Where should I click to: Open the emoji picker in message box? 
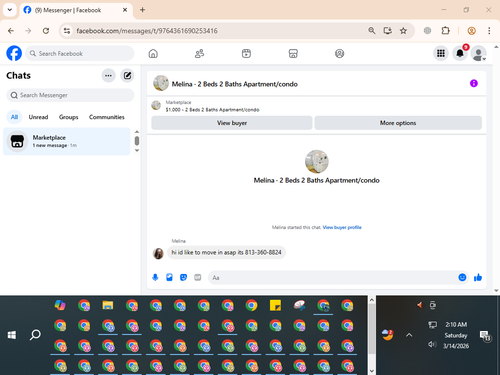point(462,277)
